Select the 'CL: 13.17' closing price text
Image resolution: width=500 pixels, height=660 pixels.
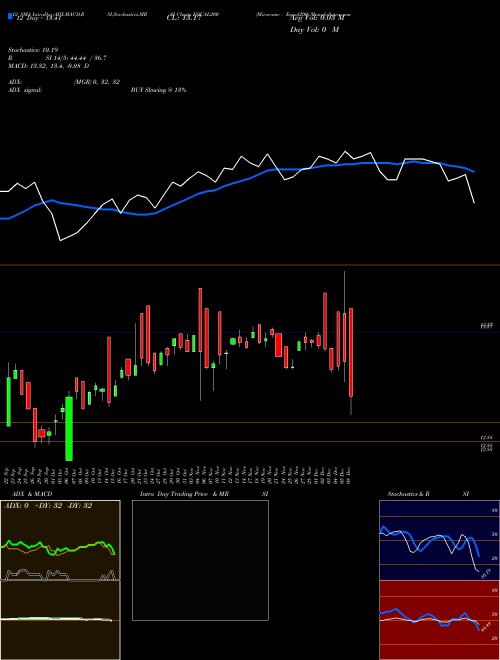pyautogui.click(x=184, y=18)
